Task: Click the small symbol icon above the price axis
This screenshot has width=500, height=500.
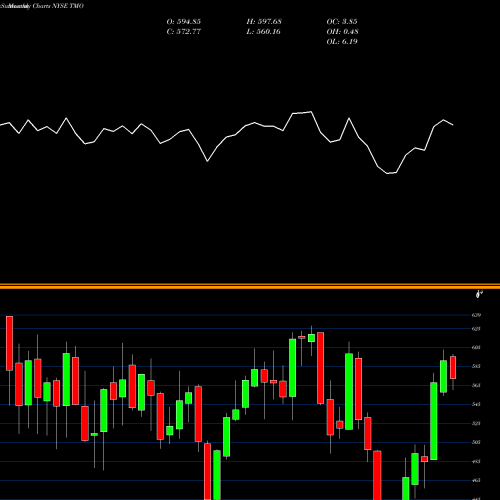Action: coord(479,294)
